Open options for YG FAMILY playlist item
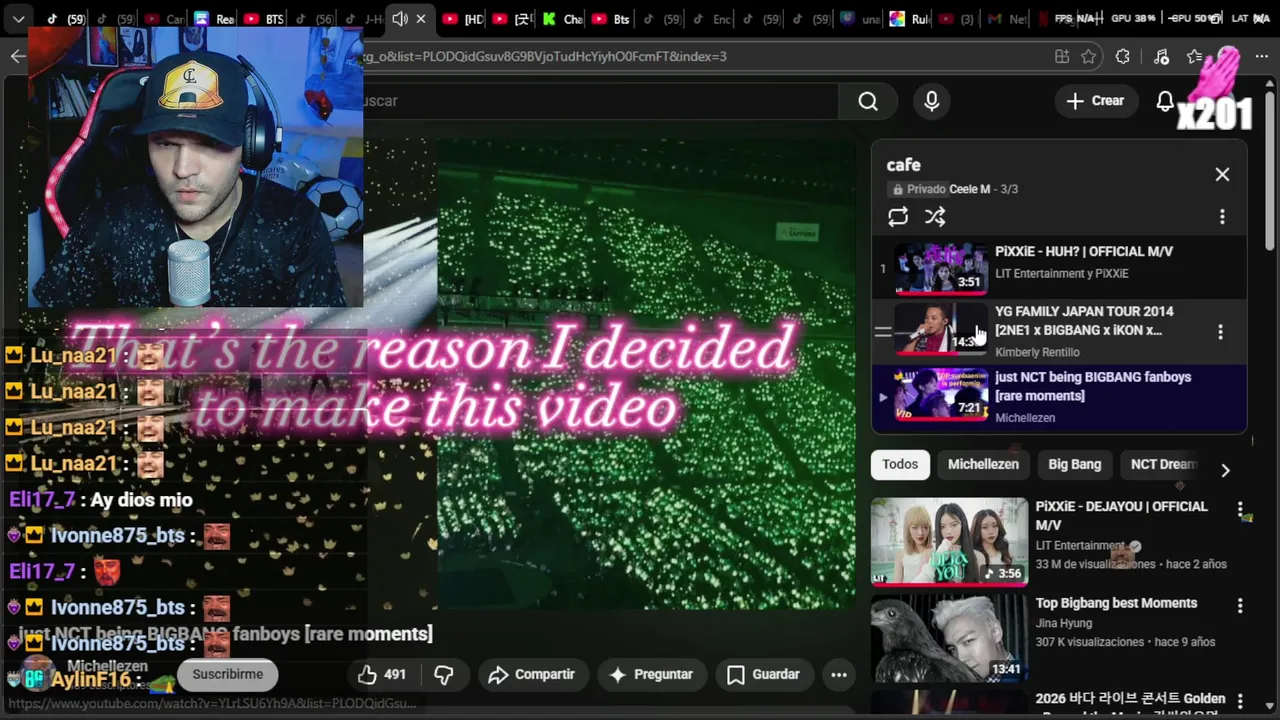Viewport: 1280px width, 720px height. (1220, 331)
